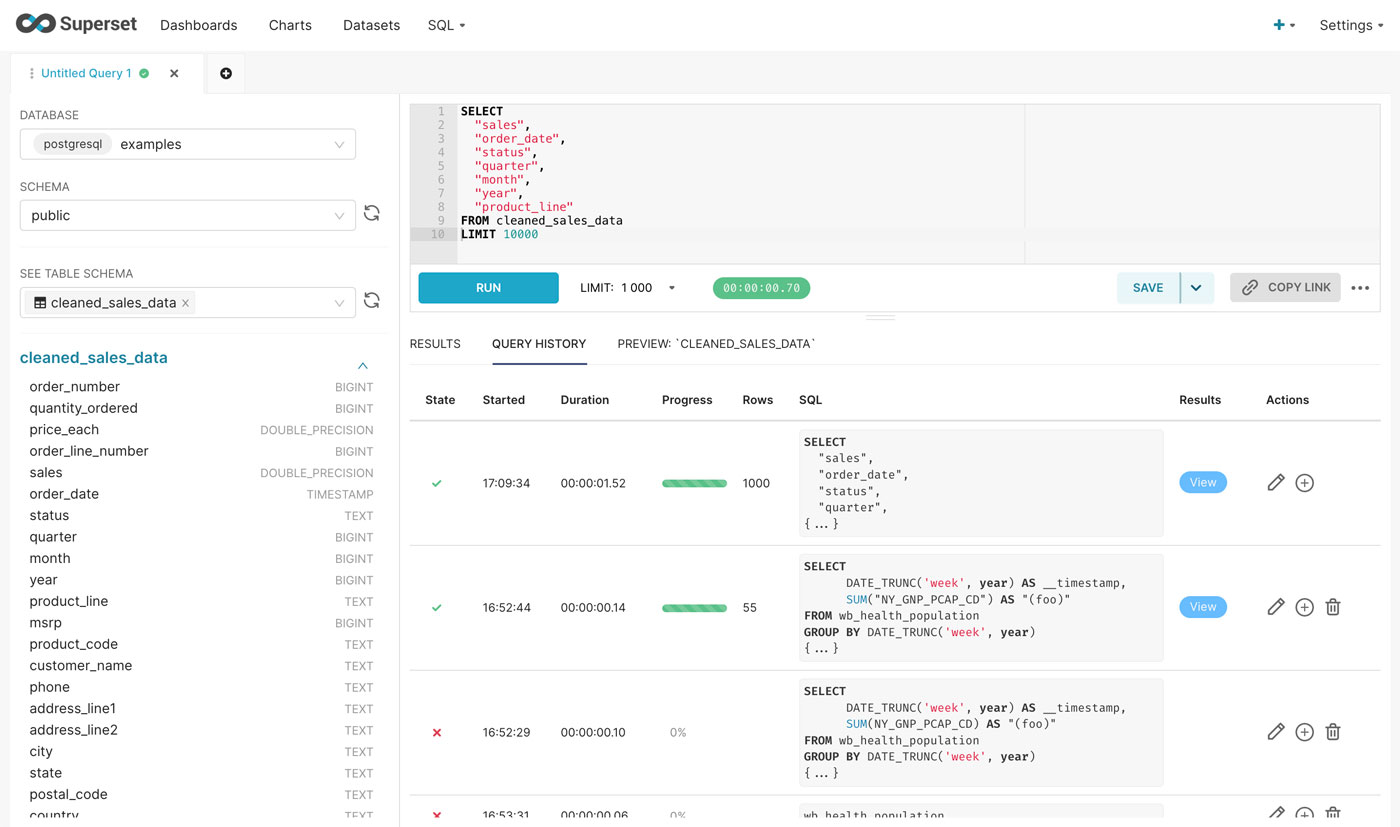Click the Superset logo
This screenshot has width=1400, height=827.
tap(76, 24)
